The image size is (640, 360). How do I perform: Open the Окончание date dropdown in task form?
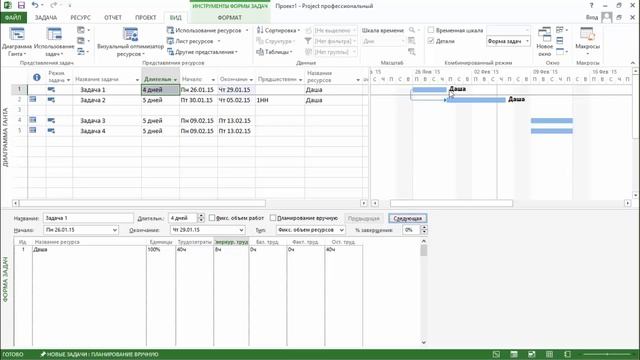[241, 230]
